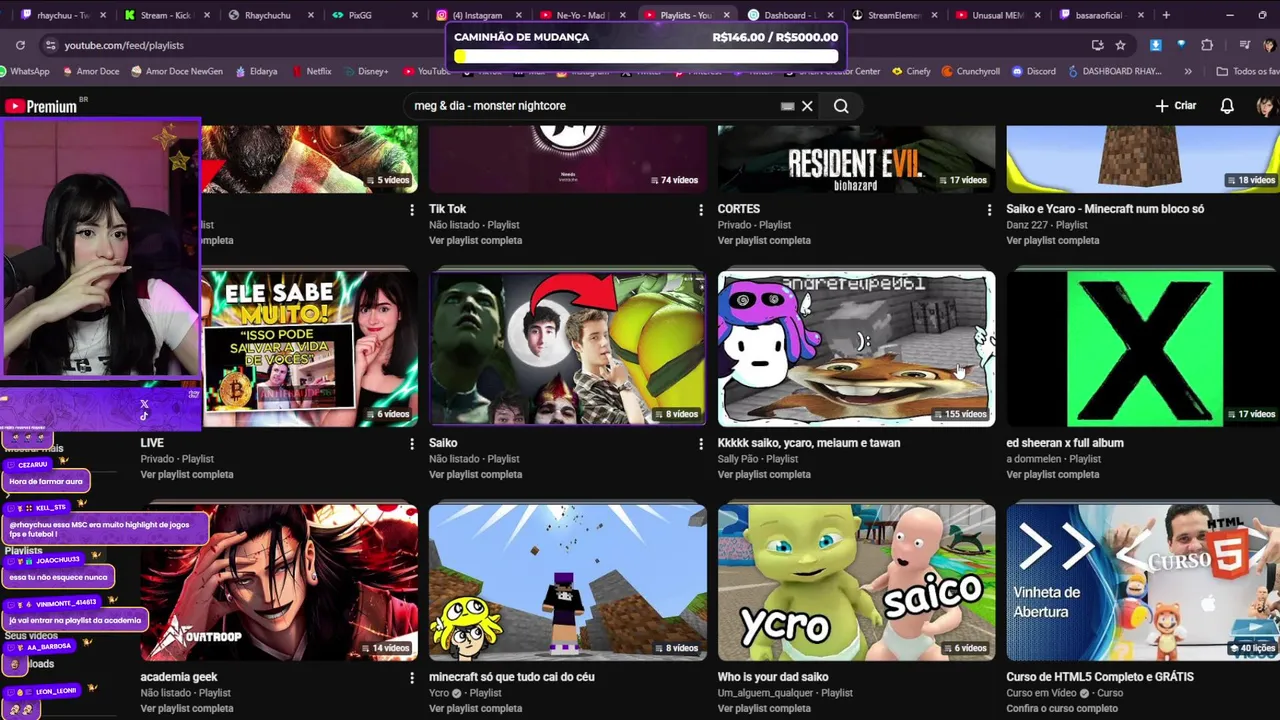
Task: Open the DASHBOARD RHAY bookmark
Action: pos(1114,72)
